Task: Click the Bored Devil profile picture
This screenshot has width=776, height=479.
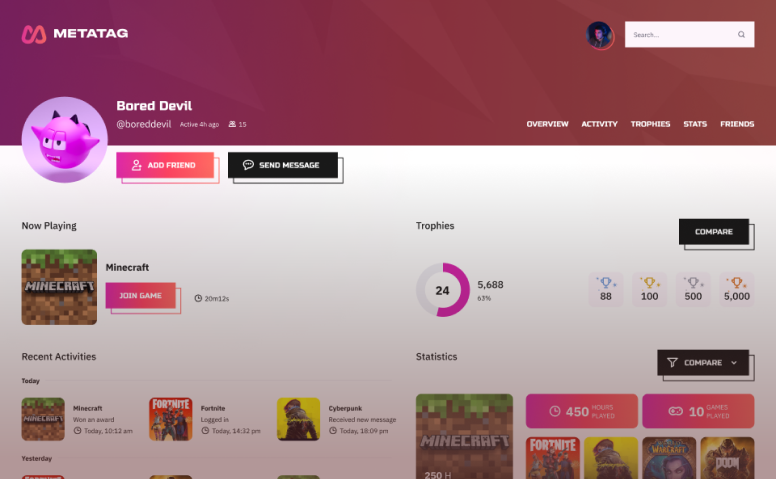Action: point(64,140)
